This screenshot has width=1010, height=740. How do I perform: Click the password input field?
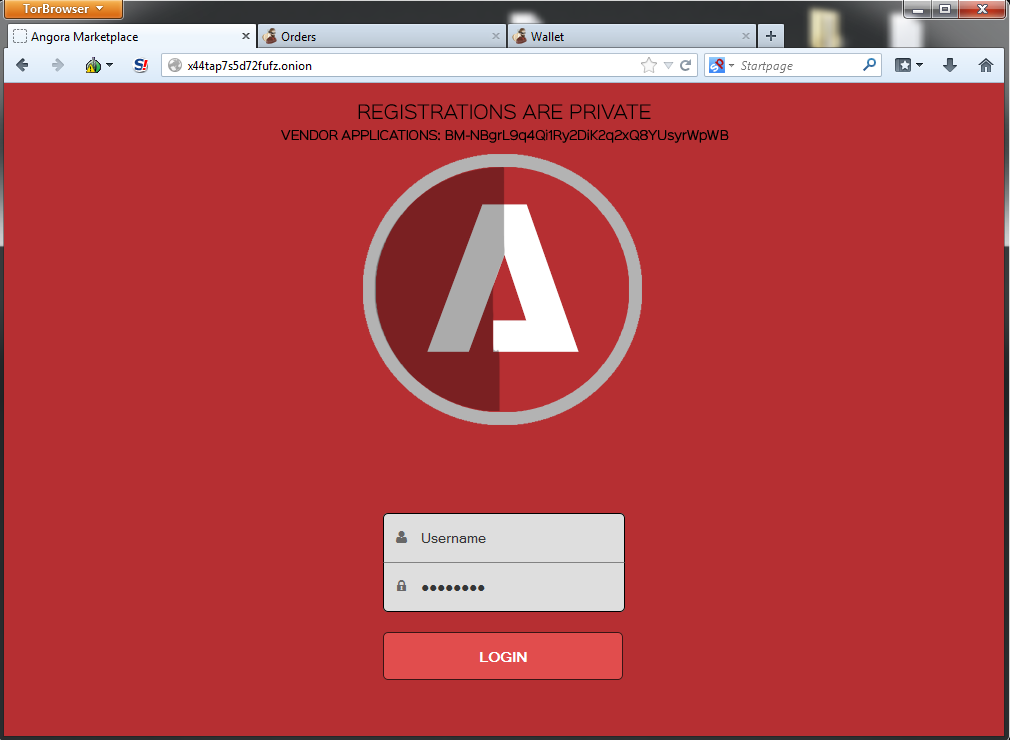pyautogui.click(x=504, y=587)
